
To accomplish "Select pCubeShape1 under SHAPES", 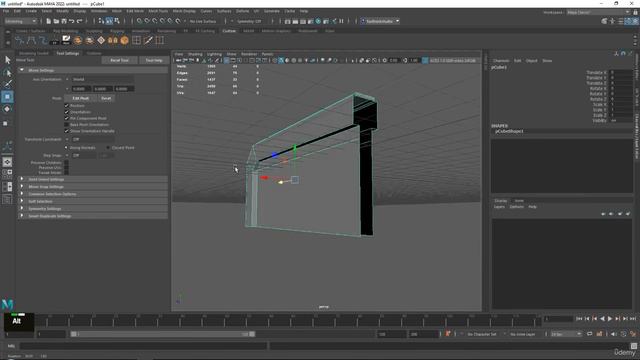I will click(x=509, y=131).
